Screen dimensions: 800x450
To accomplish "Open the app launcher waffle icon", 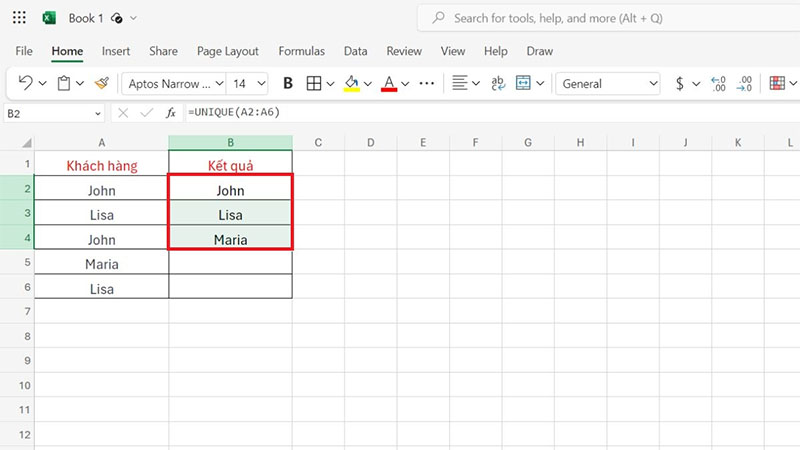I will [19, 18].
